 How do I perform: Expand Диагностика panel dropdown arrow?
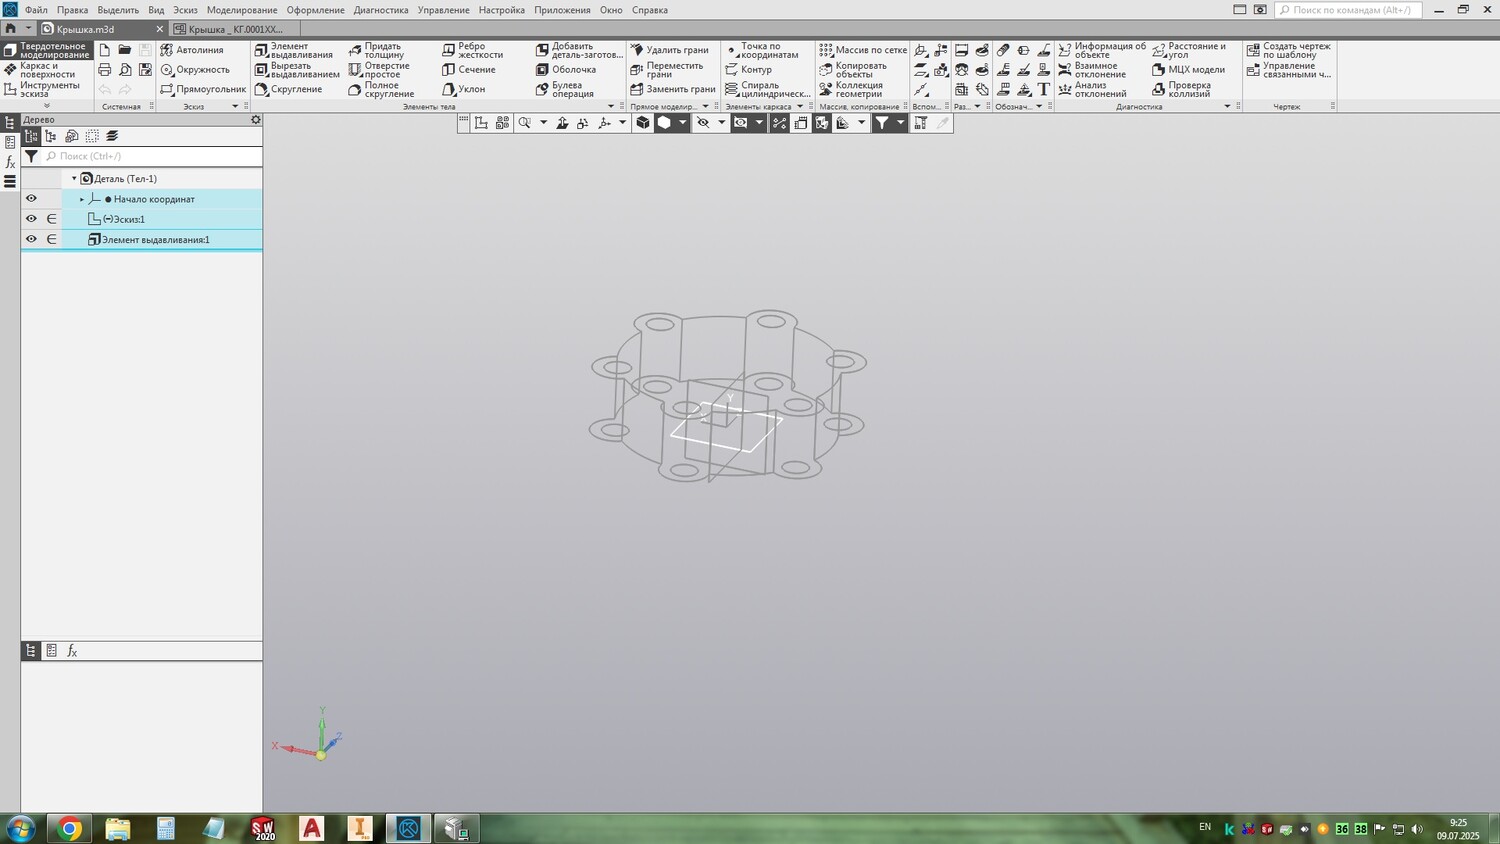point(1227,106)
